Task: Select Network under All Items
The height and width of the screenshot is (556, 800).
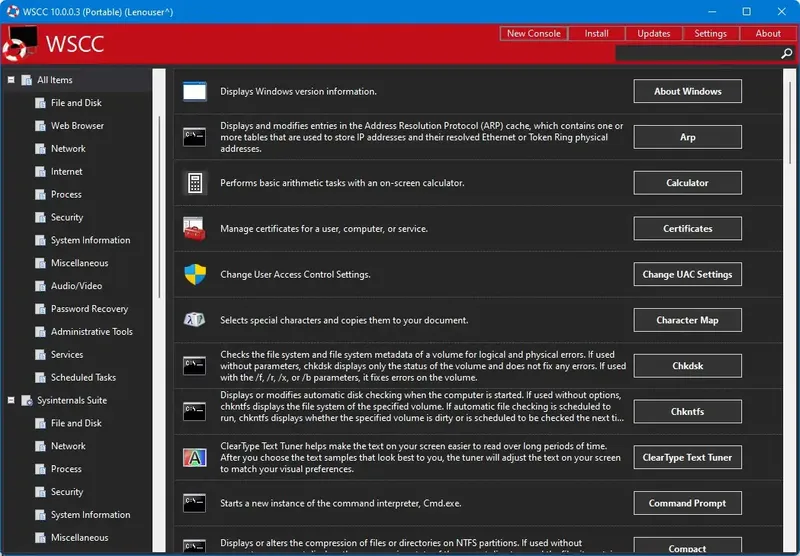Action: pos(68,148)
